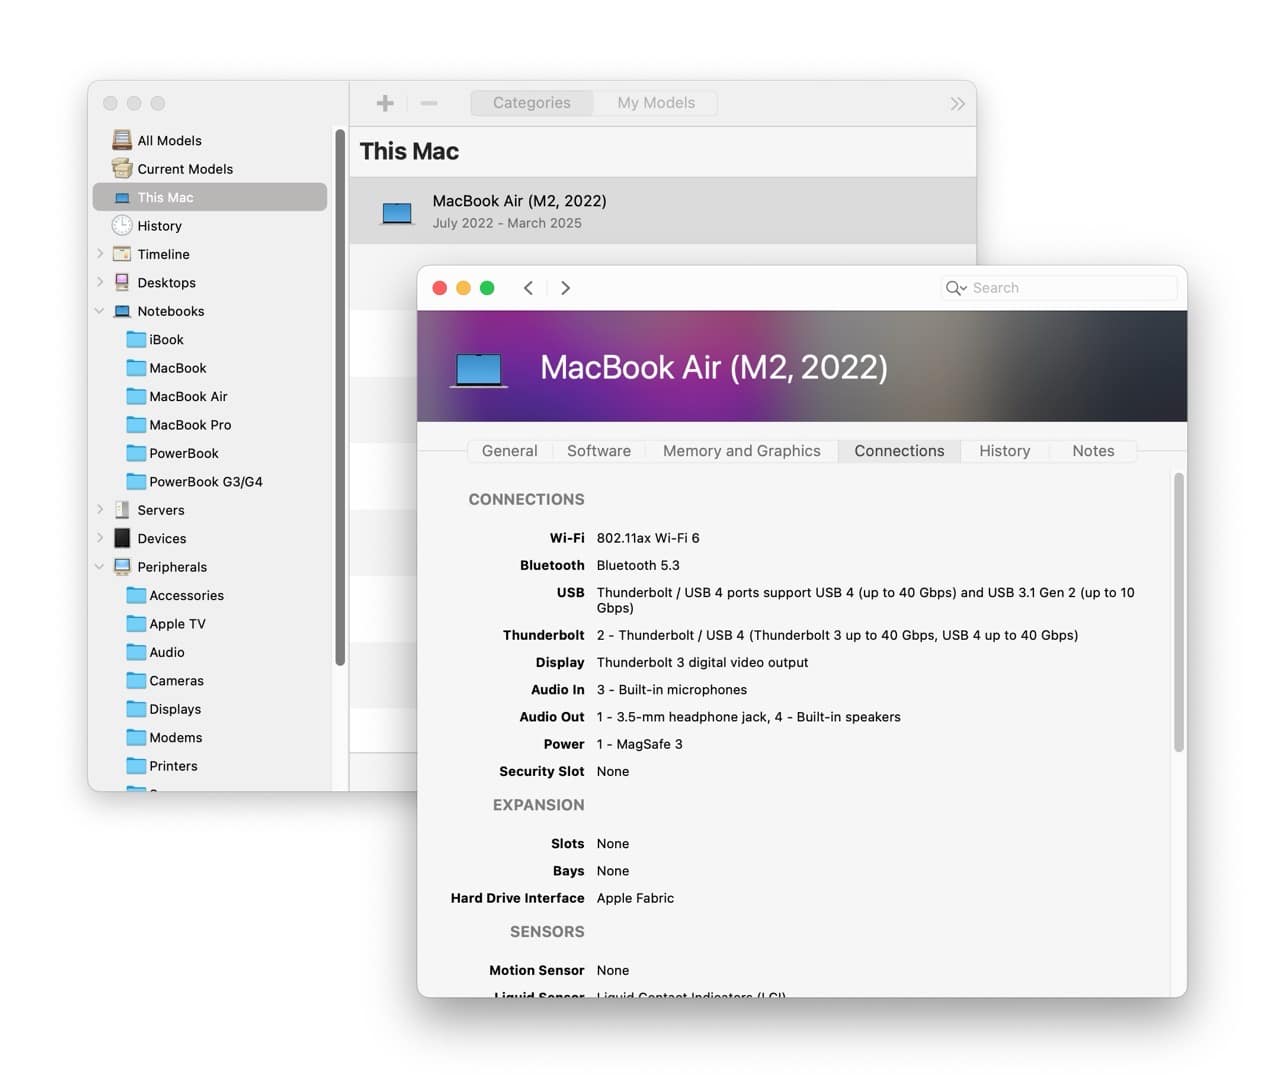Go forward with the right arrow in detail window
Screen dimensions: 1280x1090
pyautogui.click(x=565, y=288)
